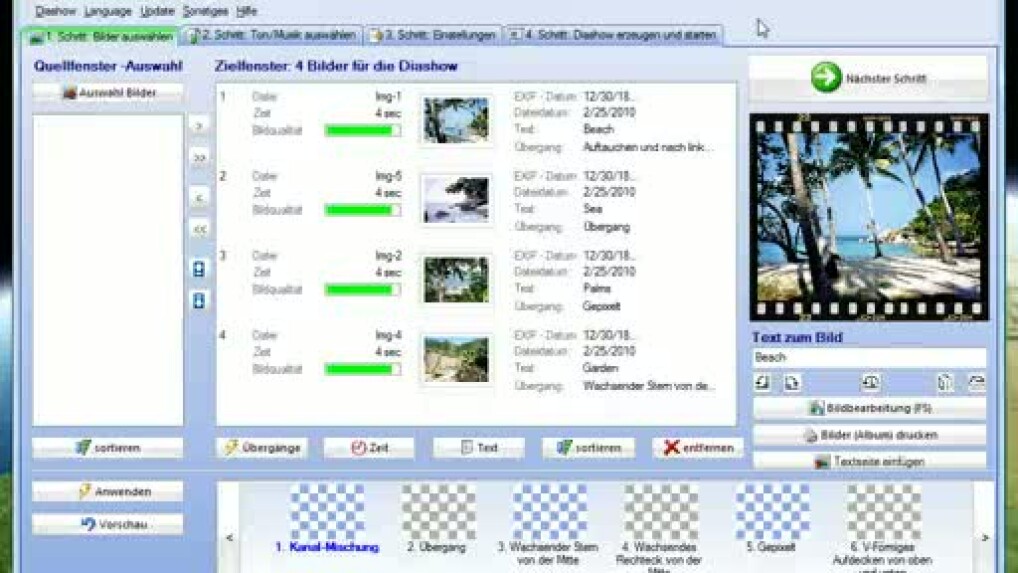Add all images with double right arrow

pos(199,158)
